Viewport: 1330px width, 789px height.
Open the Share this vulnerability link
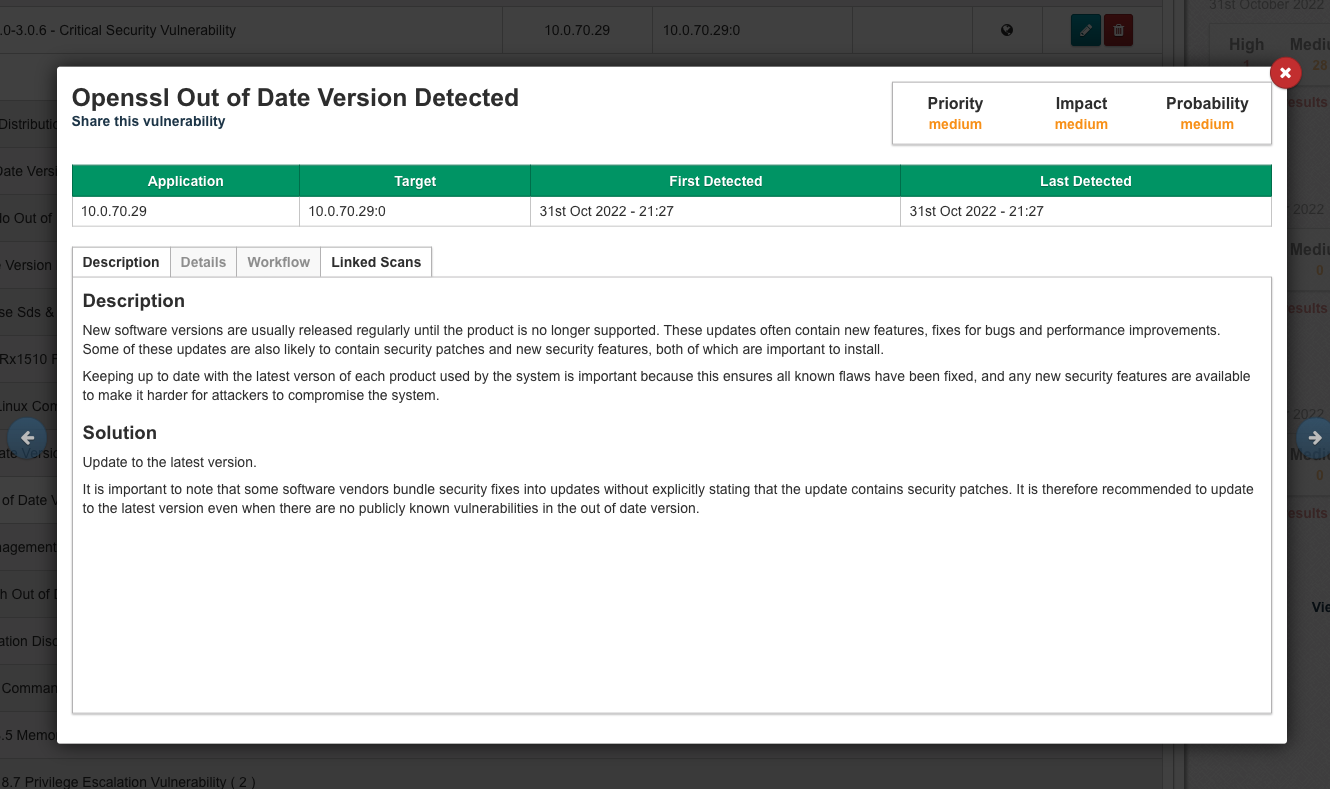tap(148, 121)
